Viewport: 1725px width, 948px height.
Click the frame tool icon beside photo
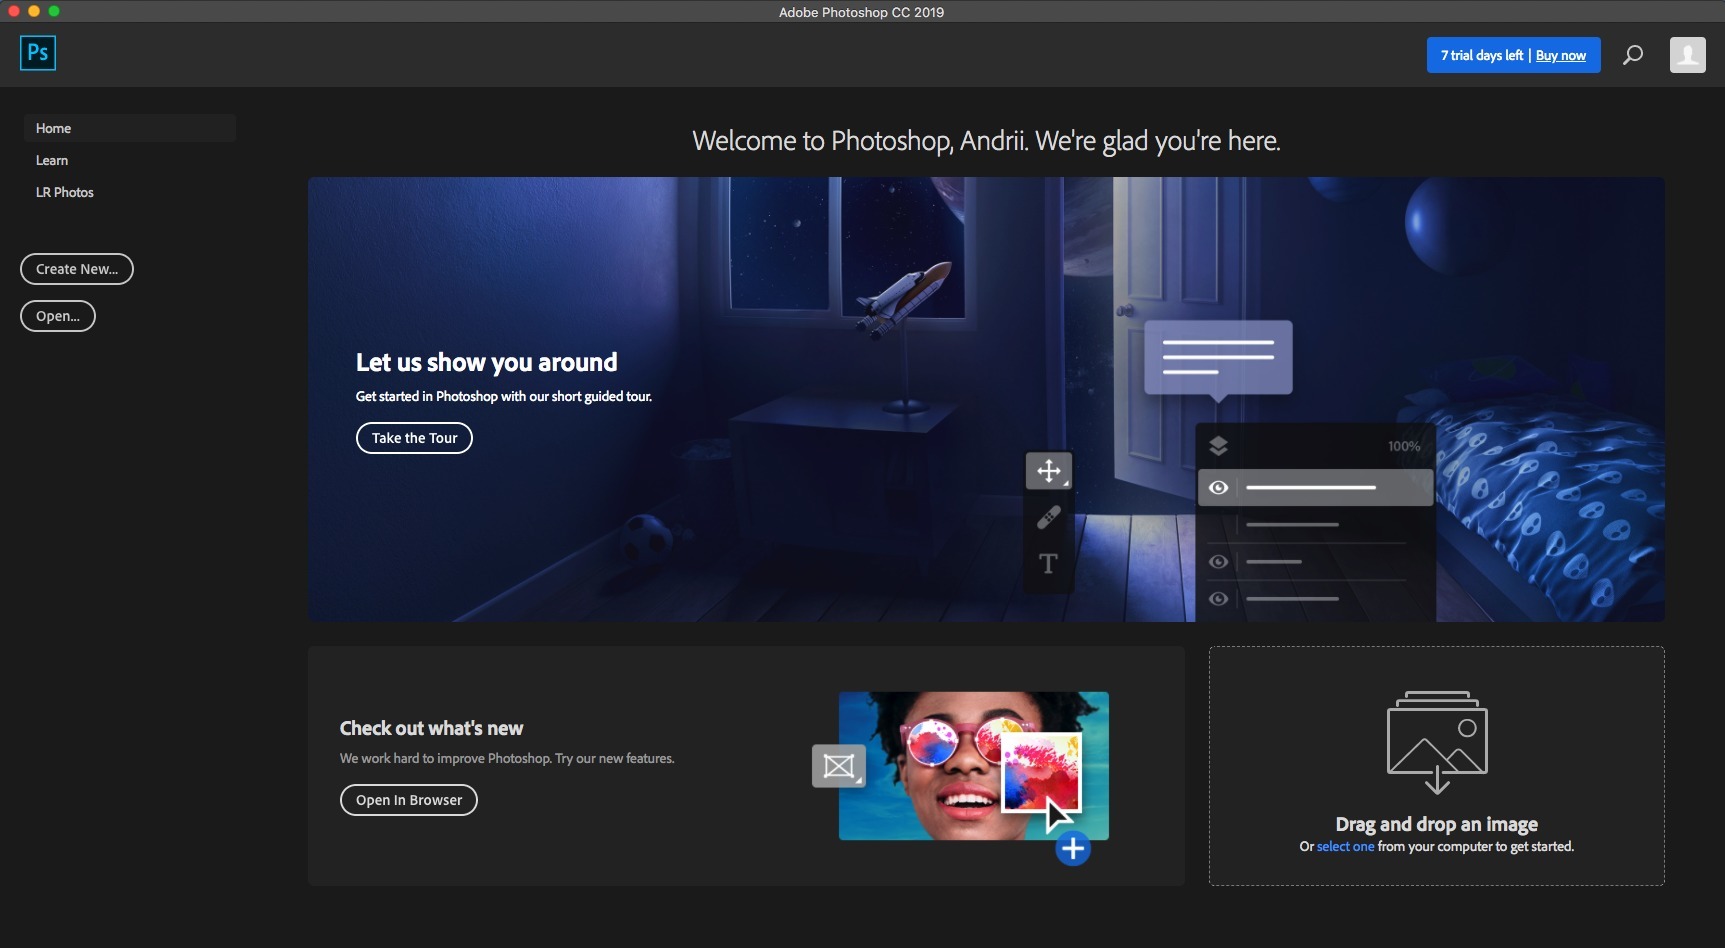(x=838, y=767)
